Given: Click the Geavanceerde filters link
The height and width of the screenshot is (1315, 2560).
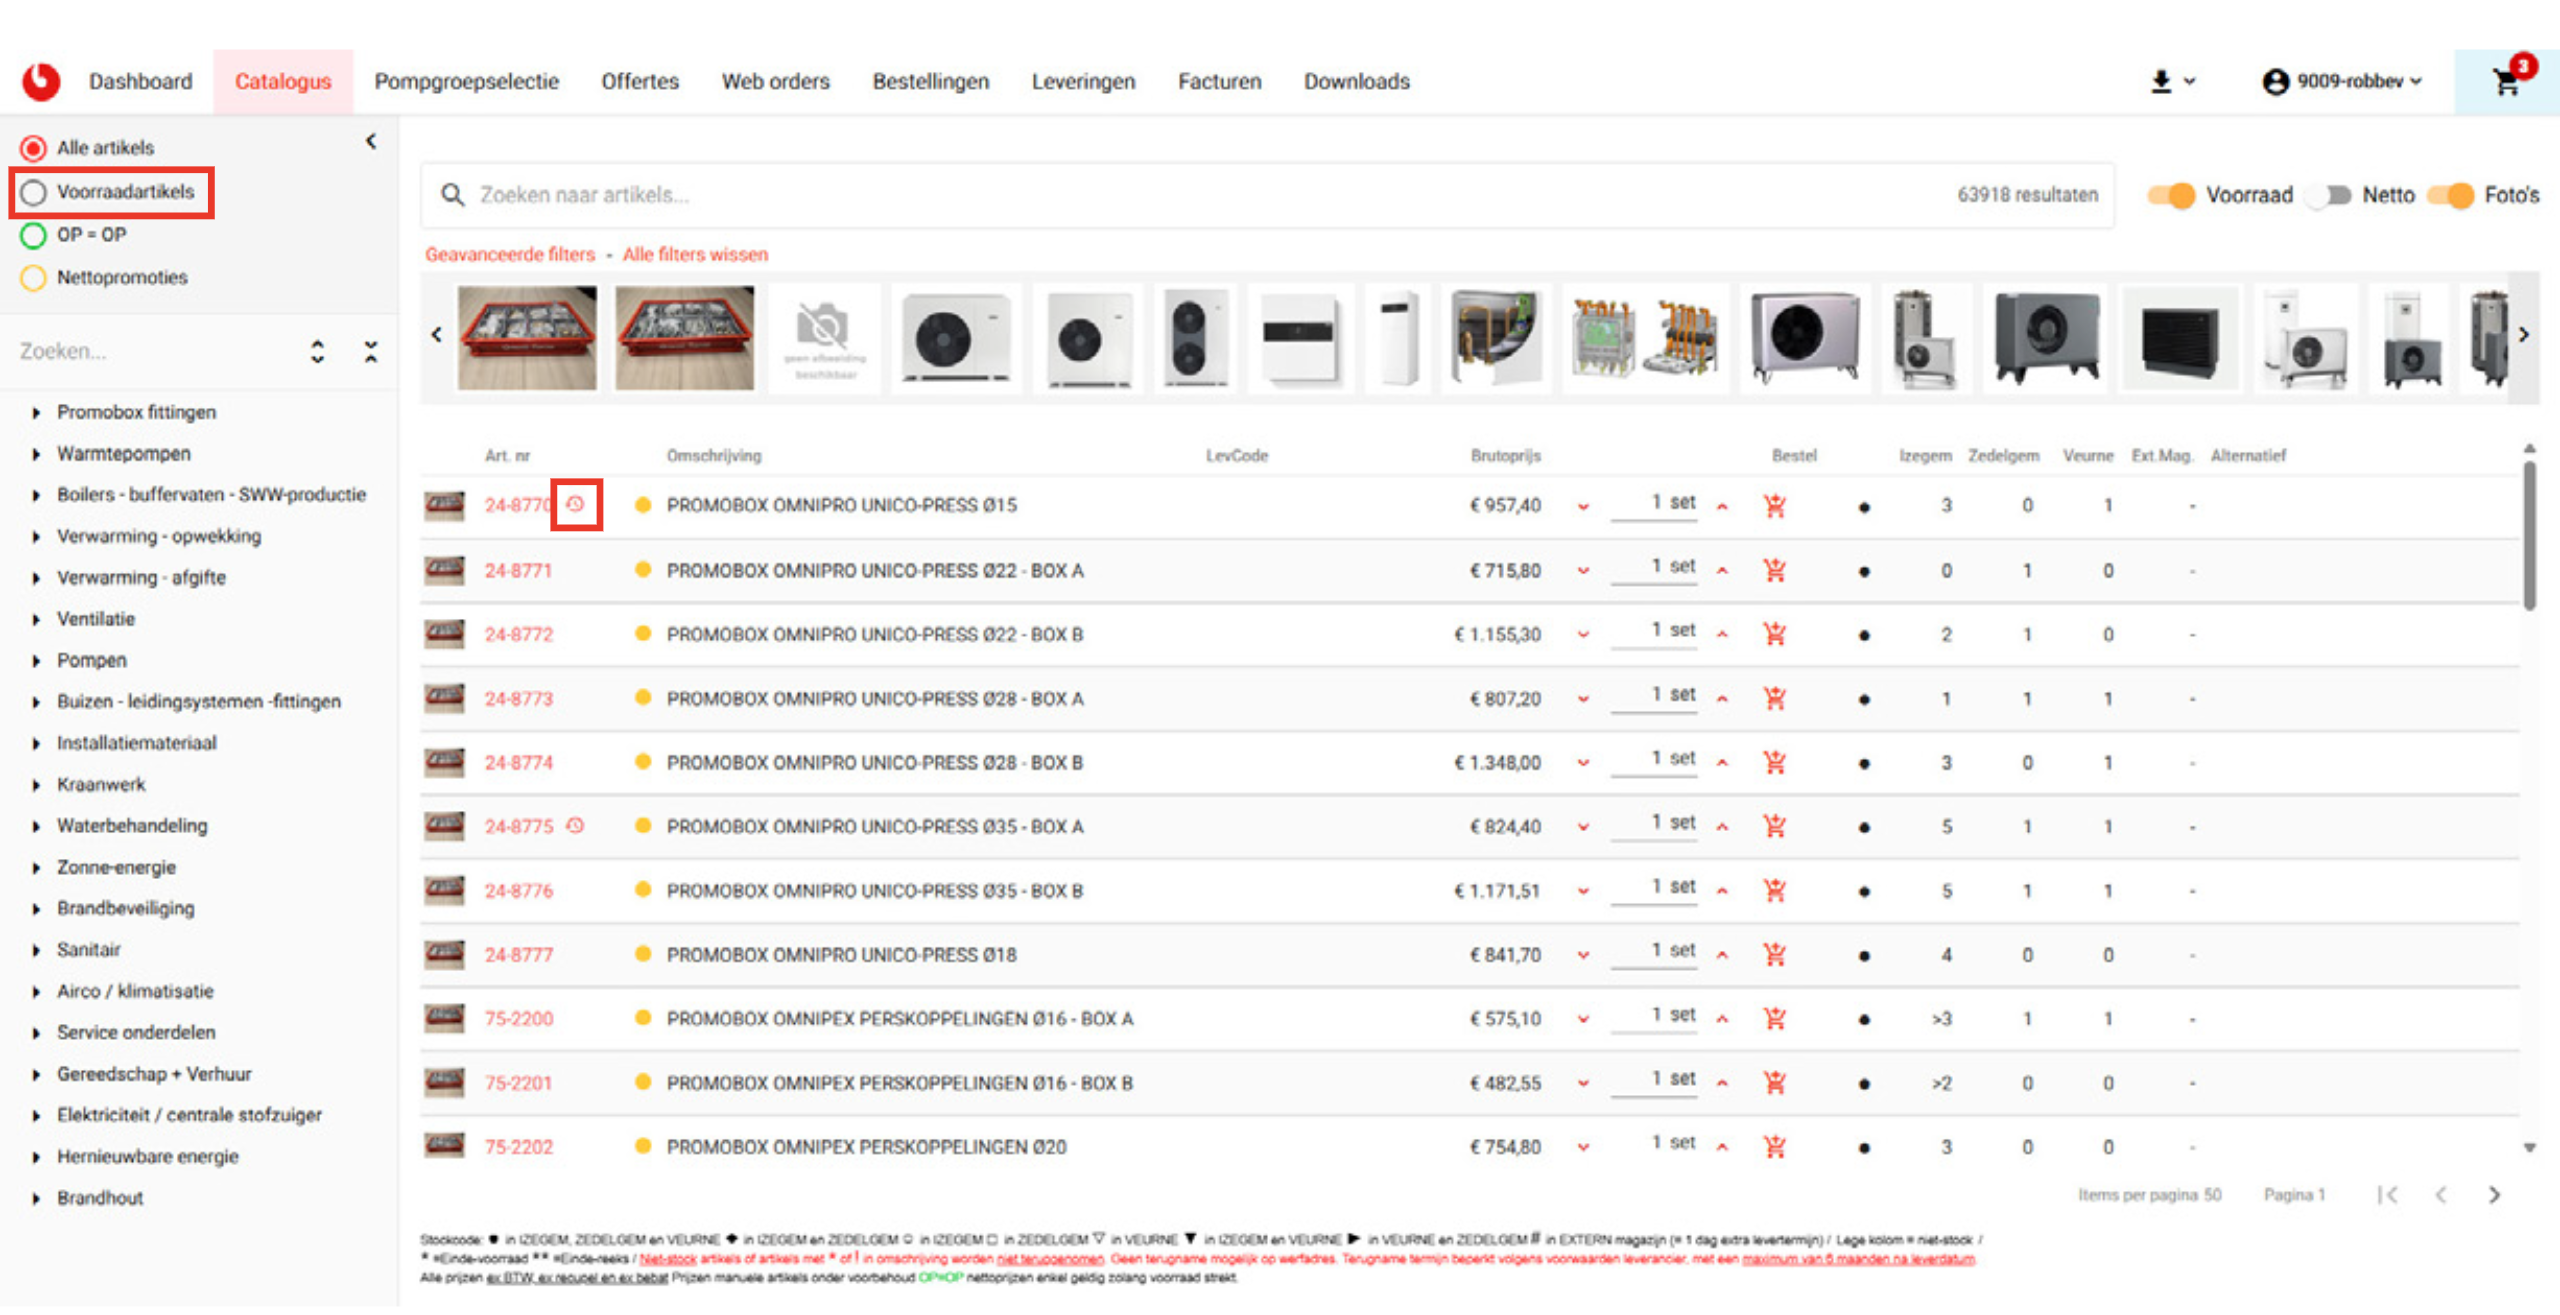Looking at the screenshot, I should (510, 255).
